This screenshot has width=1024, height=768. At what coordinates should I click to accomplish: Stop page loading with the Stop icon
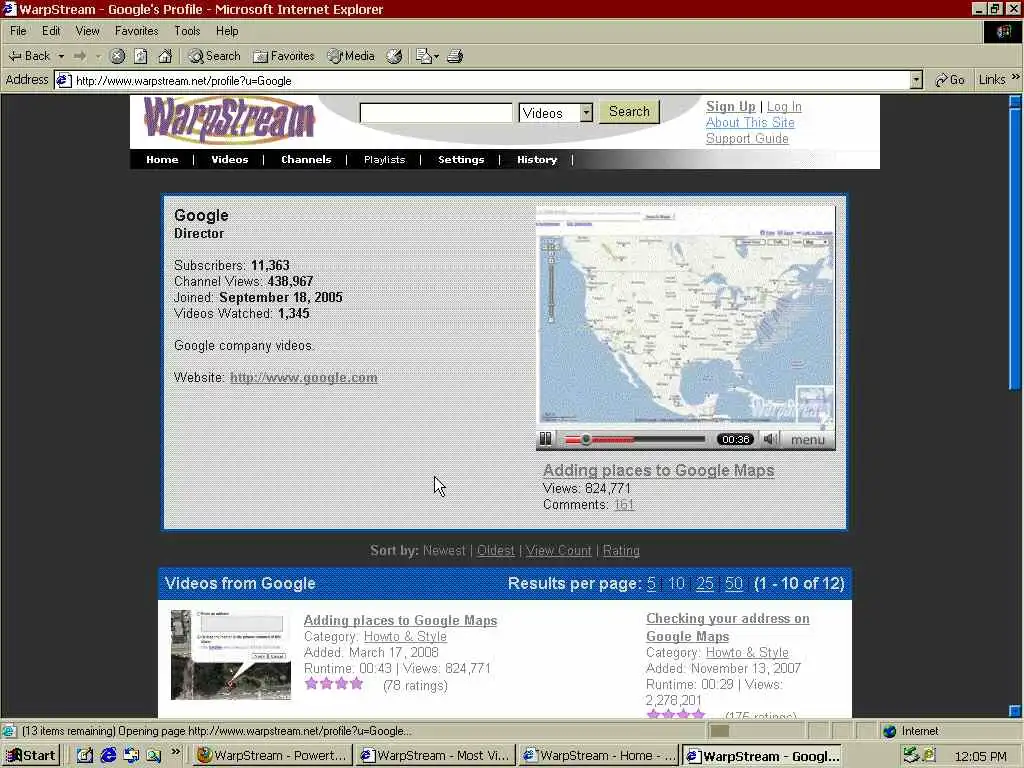[117, 56]
